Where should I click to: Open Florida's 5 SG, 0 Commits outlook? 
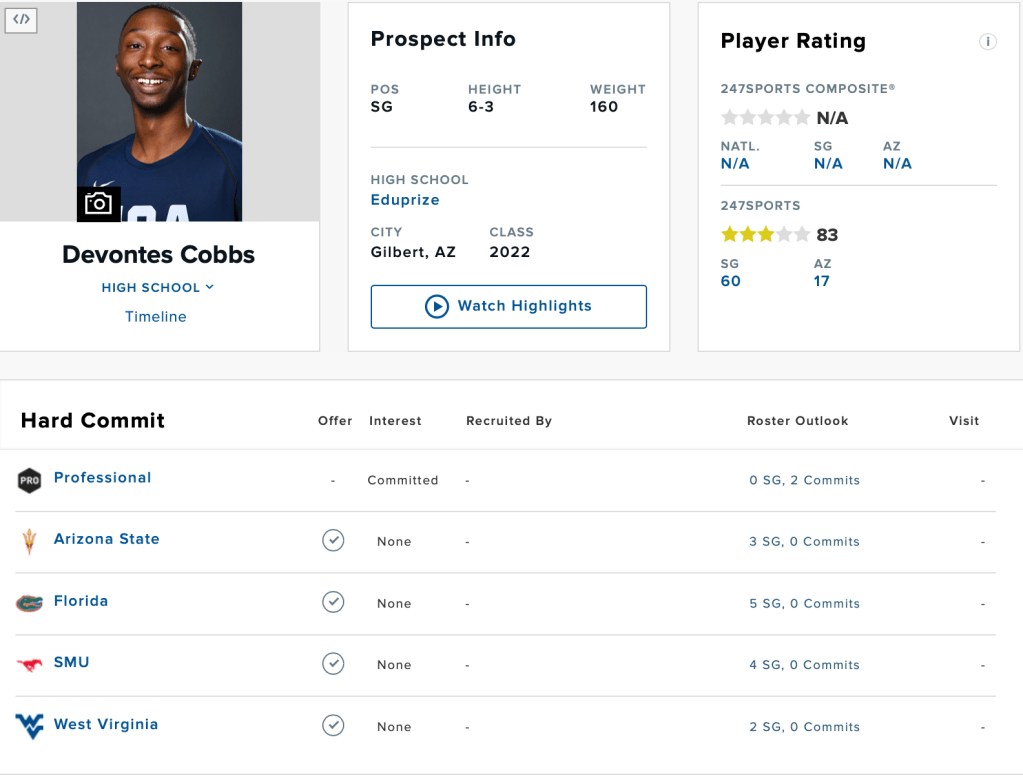click(x=804, y=604)
